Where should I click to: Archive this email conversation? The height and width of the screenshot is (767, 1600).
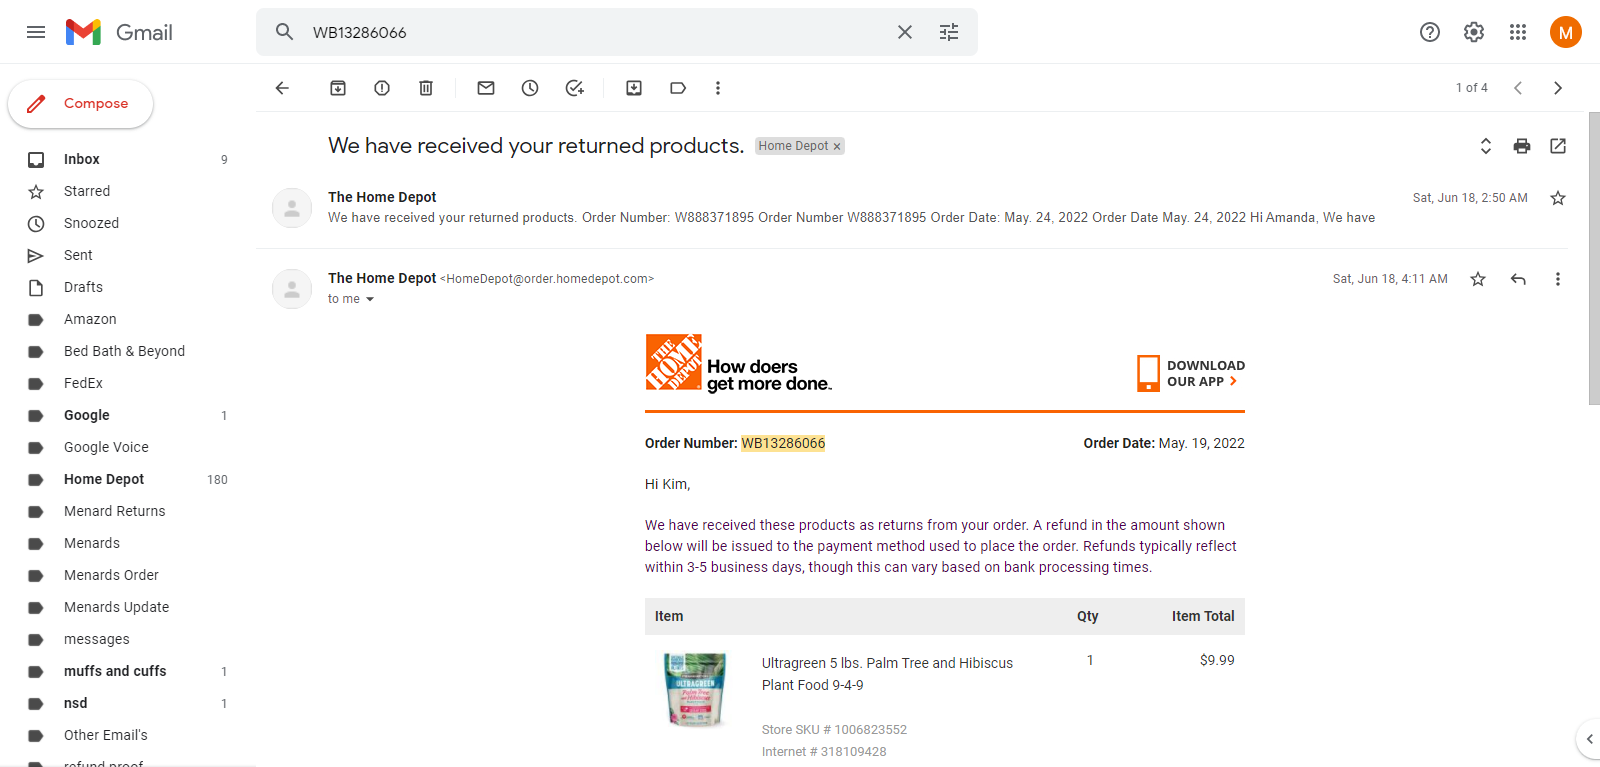click(x=338, y=88)
